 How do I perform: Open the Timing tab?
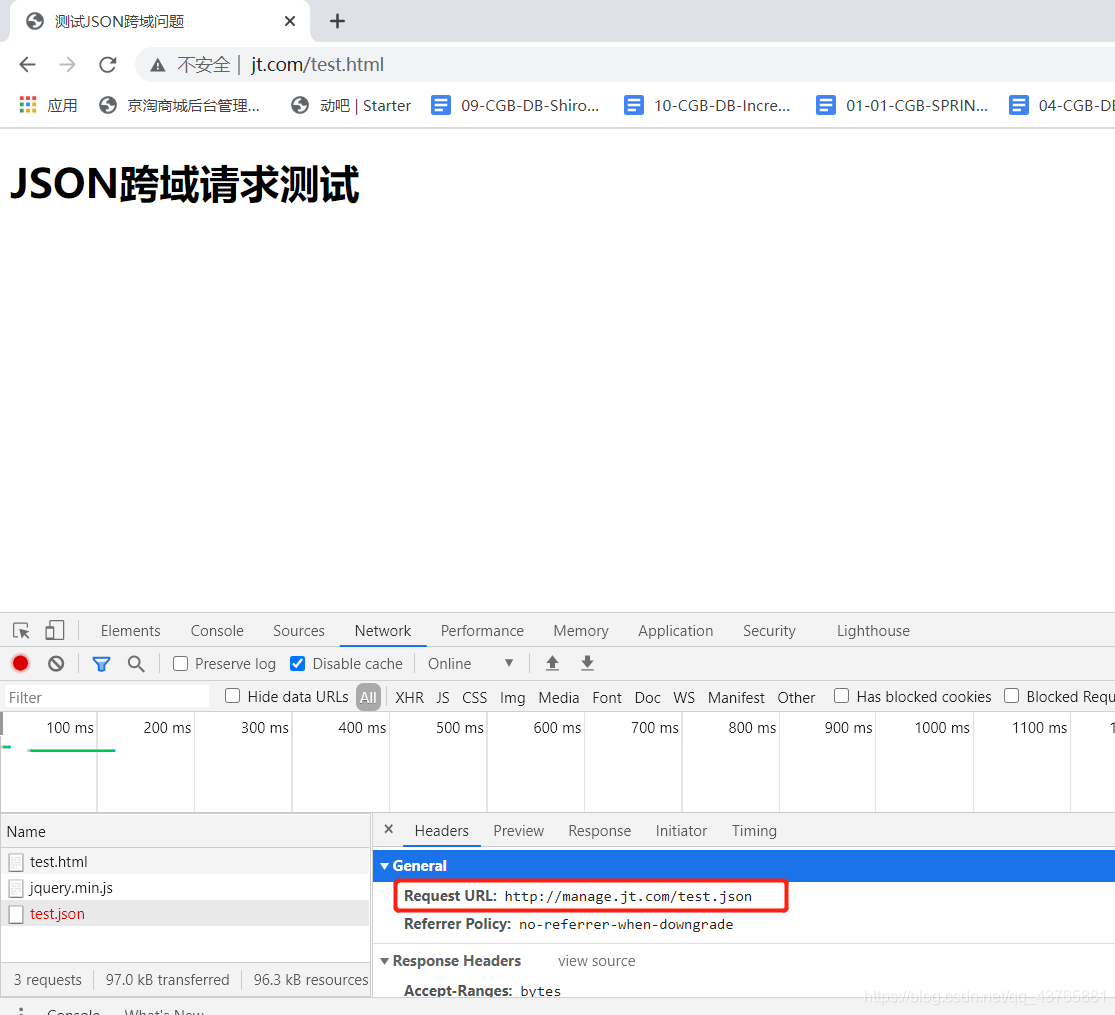point(754,830)
